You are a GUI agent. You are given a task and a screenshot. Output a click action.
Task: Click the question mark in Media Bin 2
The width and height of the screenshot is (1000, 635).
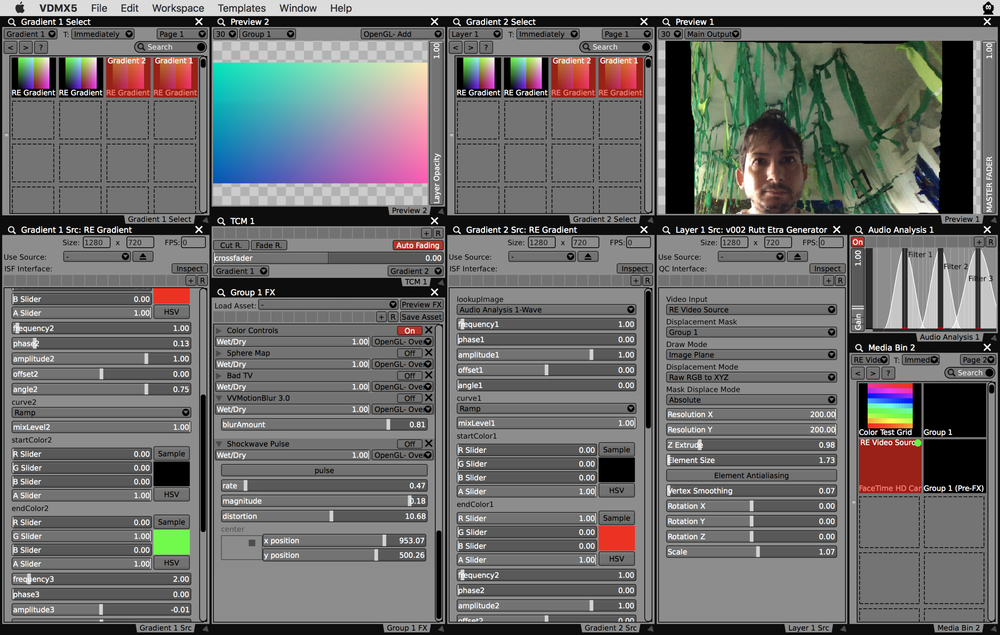coord(888,373)
